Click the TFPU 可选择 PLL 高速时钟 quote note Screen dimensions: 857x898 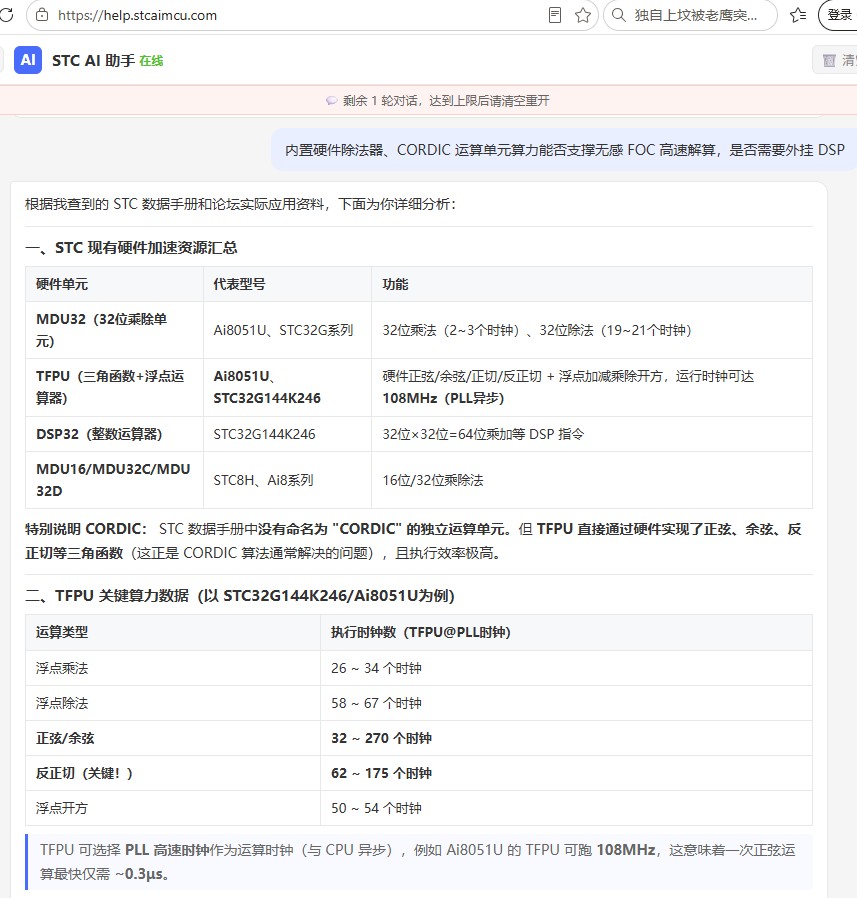coord(418,862)
